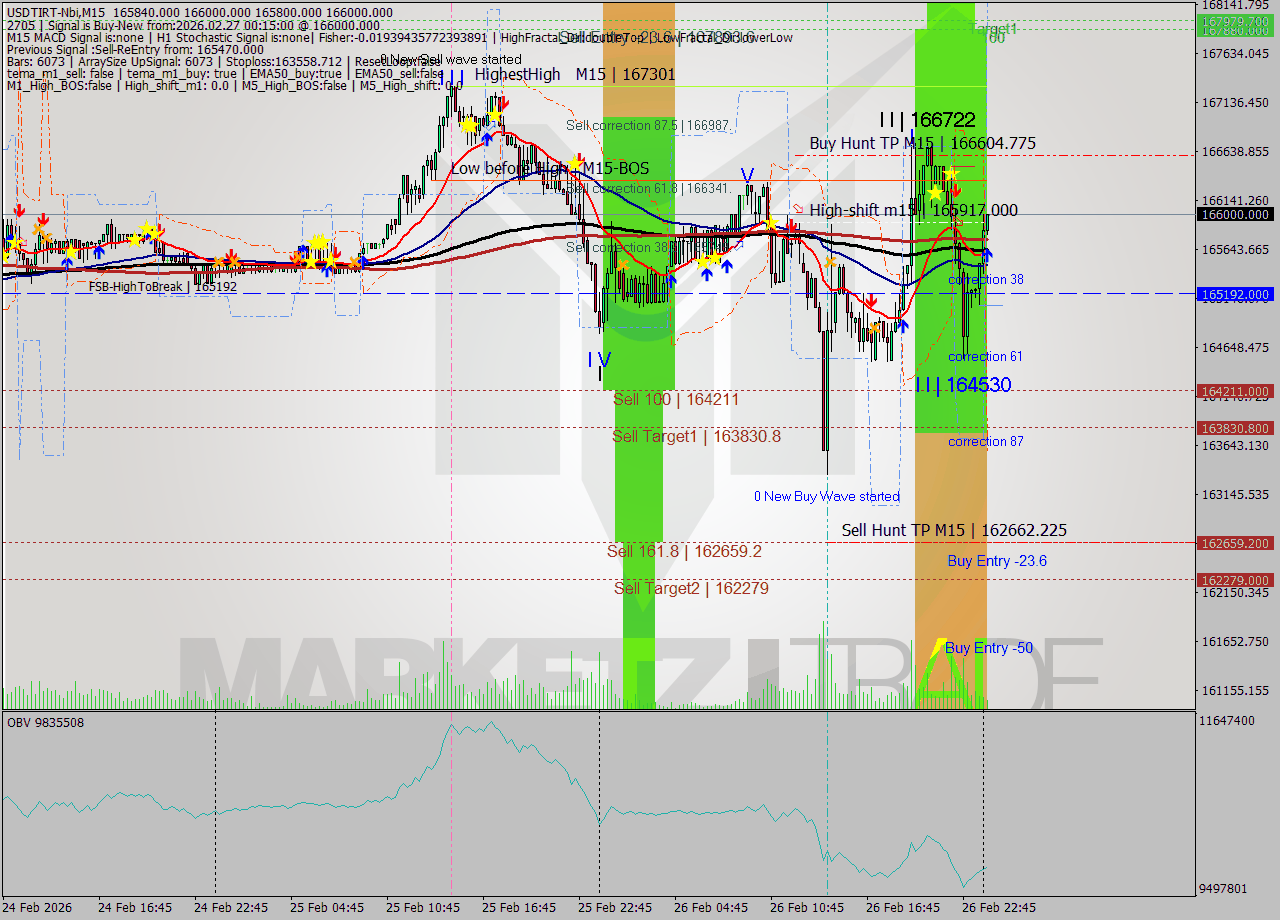Select the red sell arrow above the chart peak
The height and width of the screenshot is (920, 1280).
coord(503,101)
